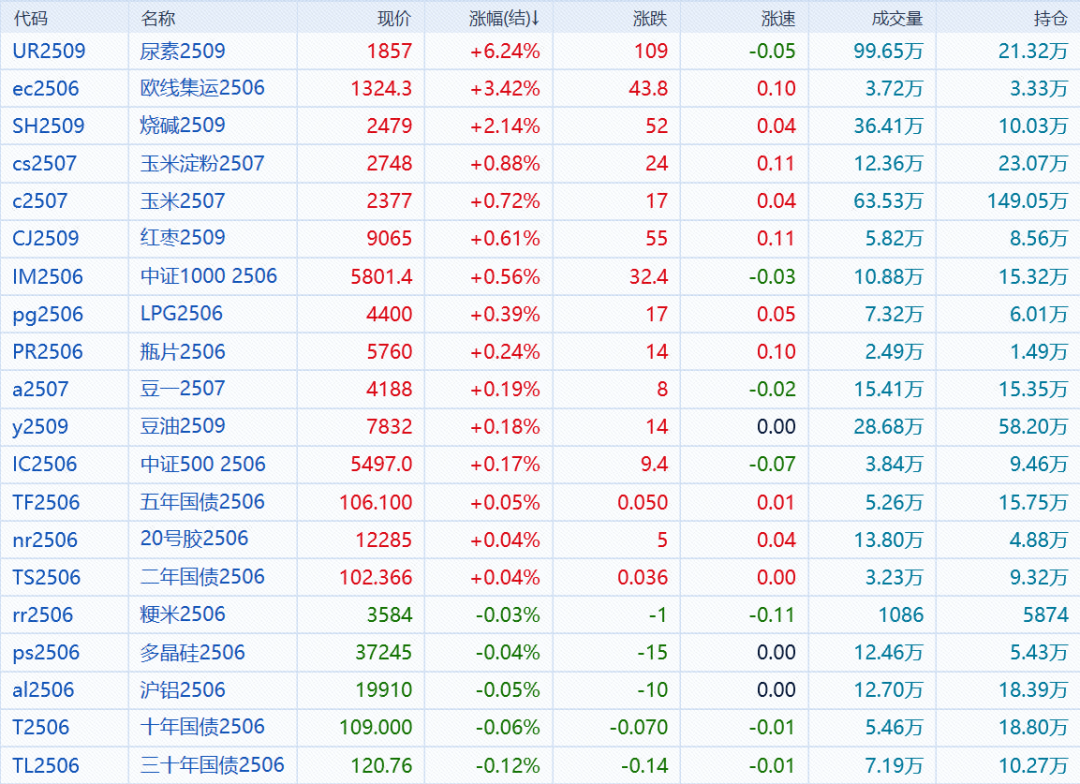Sort by the 涨幅(结) column header

click(x=503, y=18)
